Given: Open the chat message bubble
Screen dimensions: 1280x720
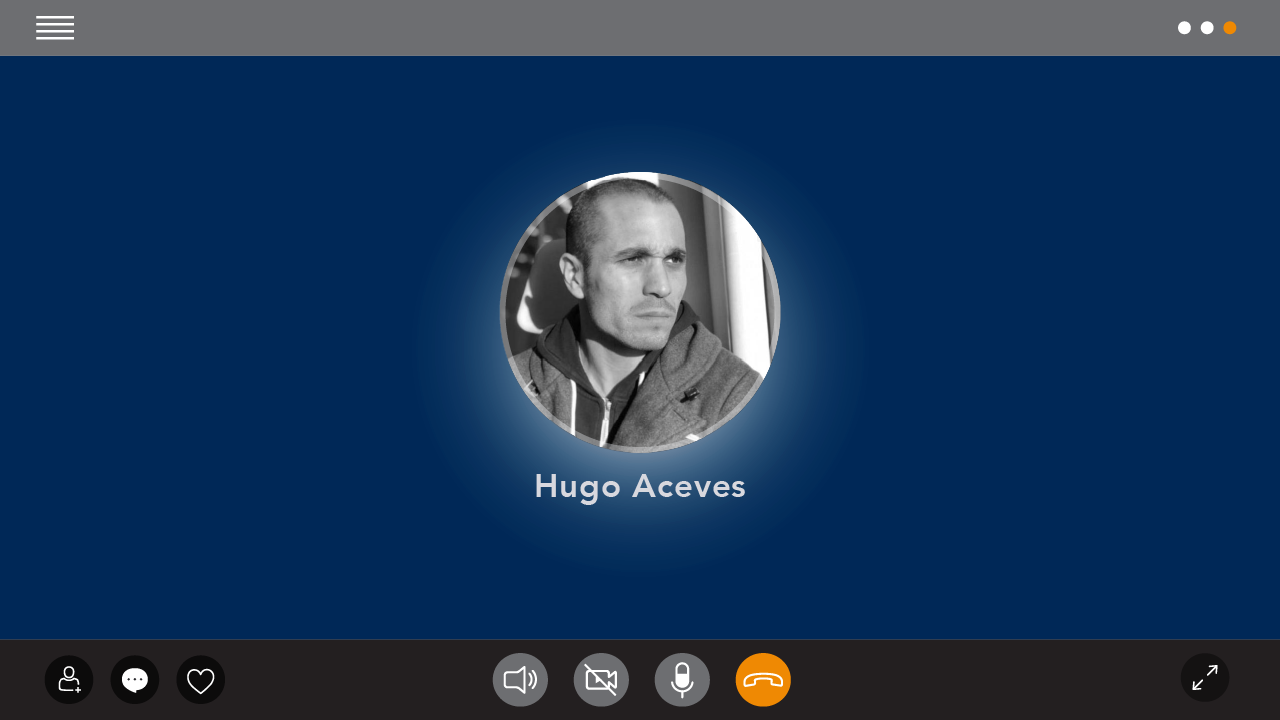Looking at the screenshot, I should point(135,680).
